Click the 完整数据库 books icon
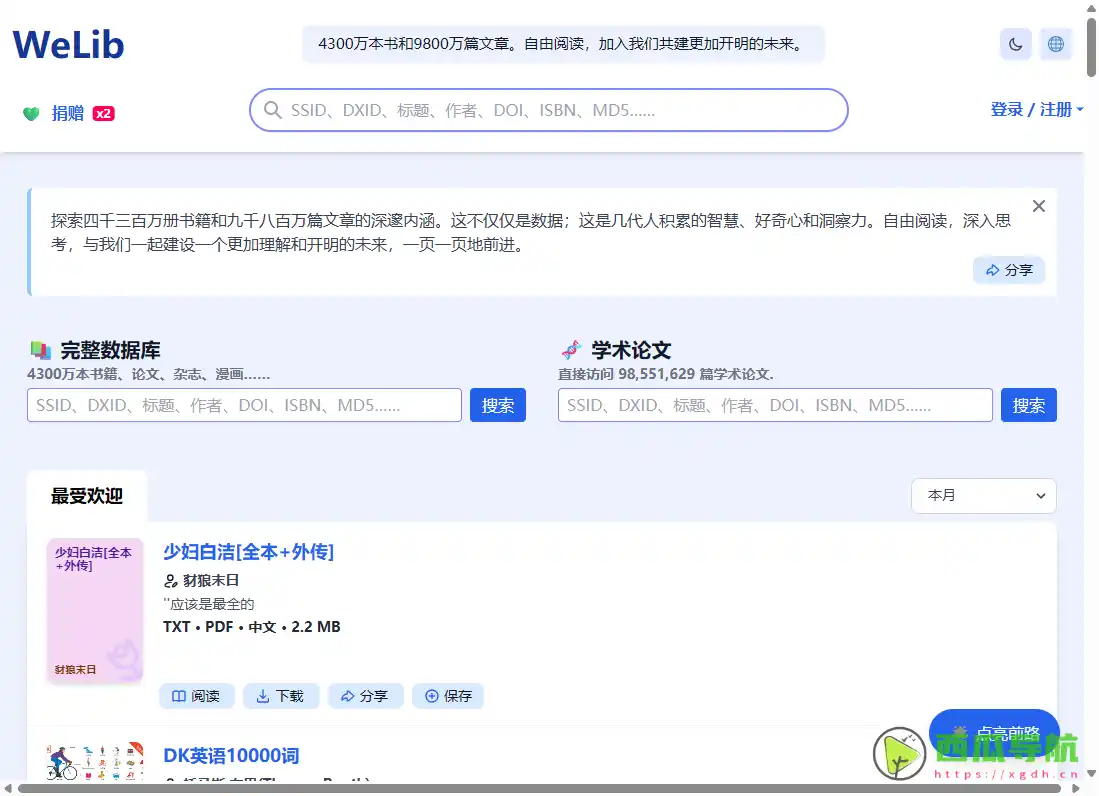This screenshot has width=1099, height=796. point(41,349)
